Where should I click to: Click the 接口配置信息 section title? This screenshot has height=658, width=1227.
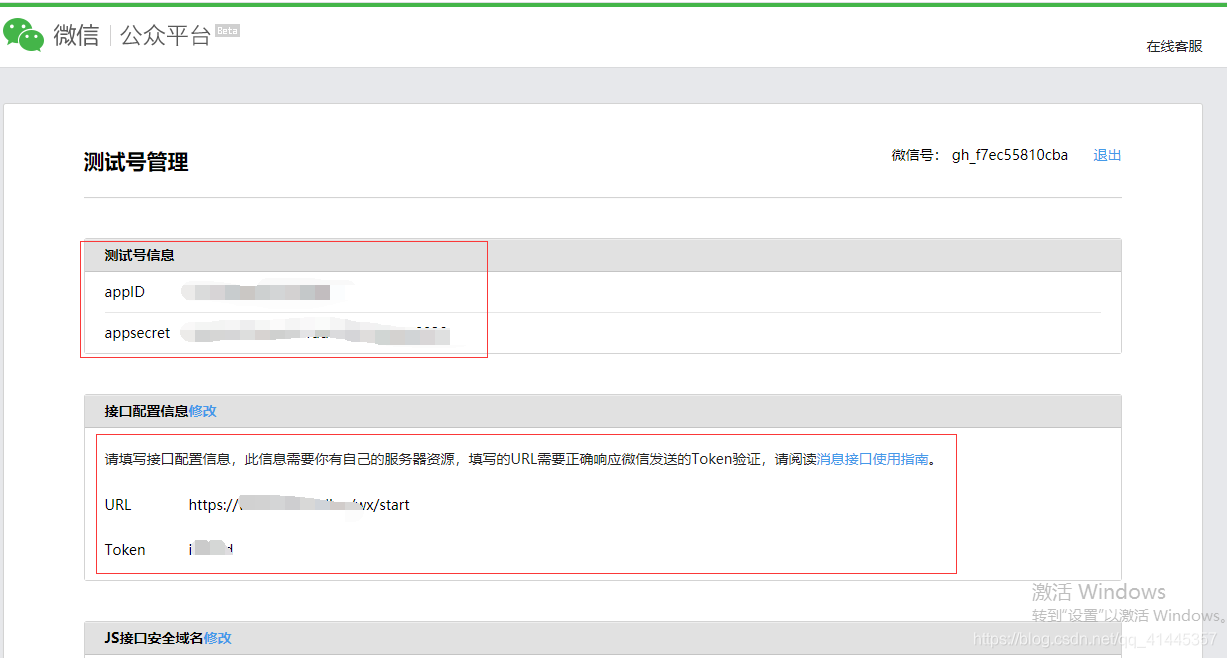point(146,411)
